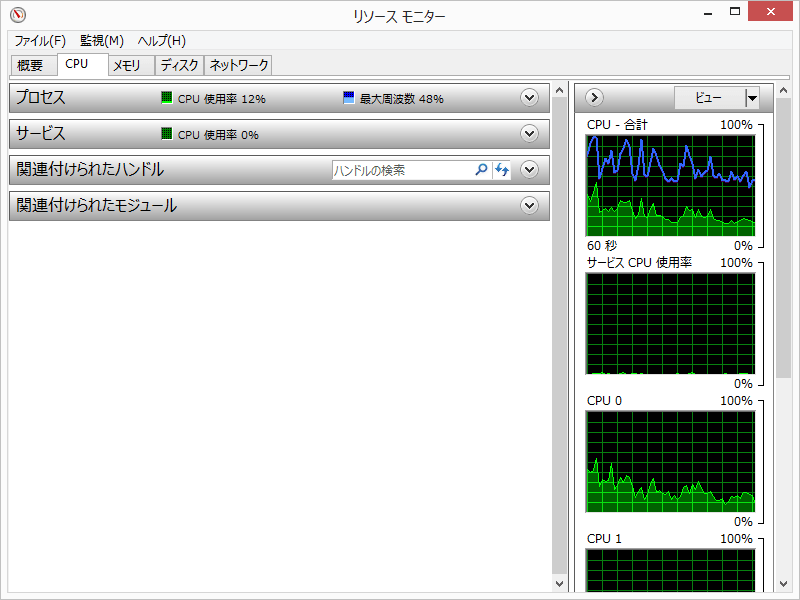
Task: Collapse graph pane with the right-arrow button
Action: click(594, 97)
